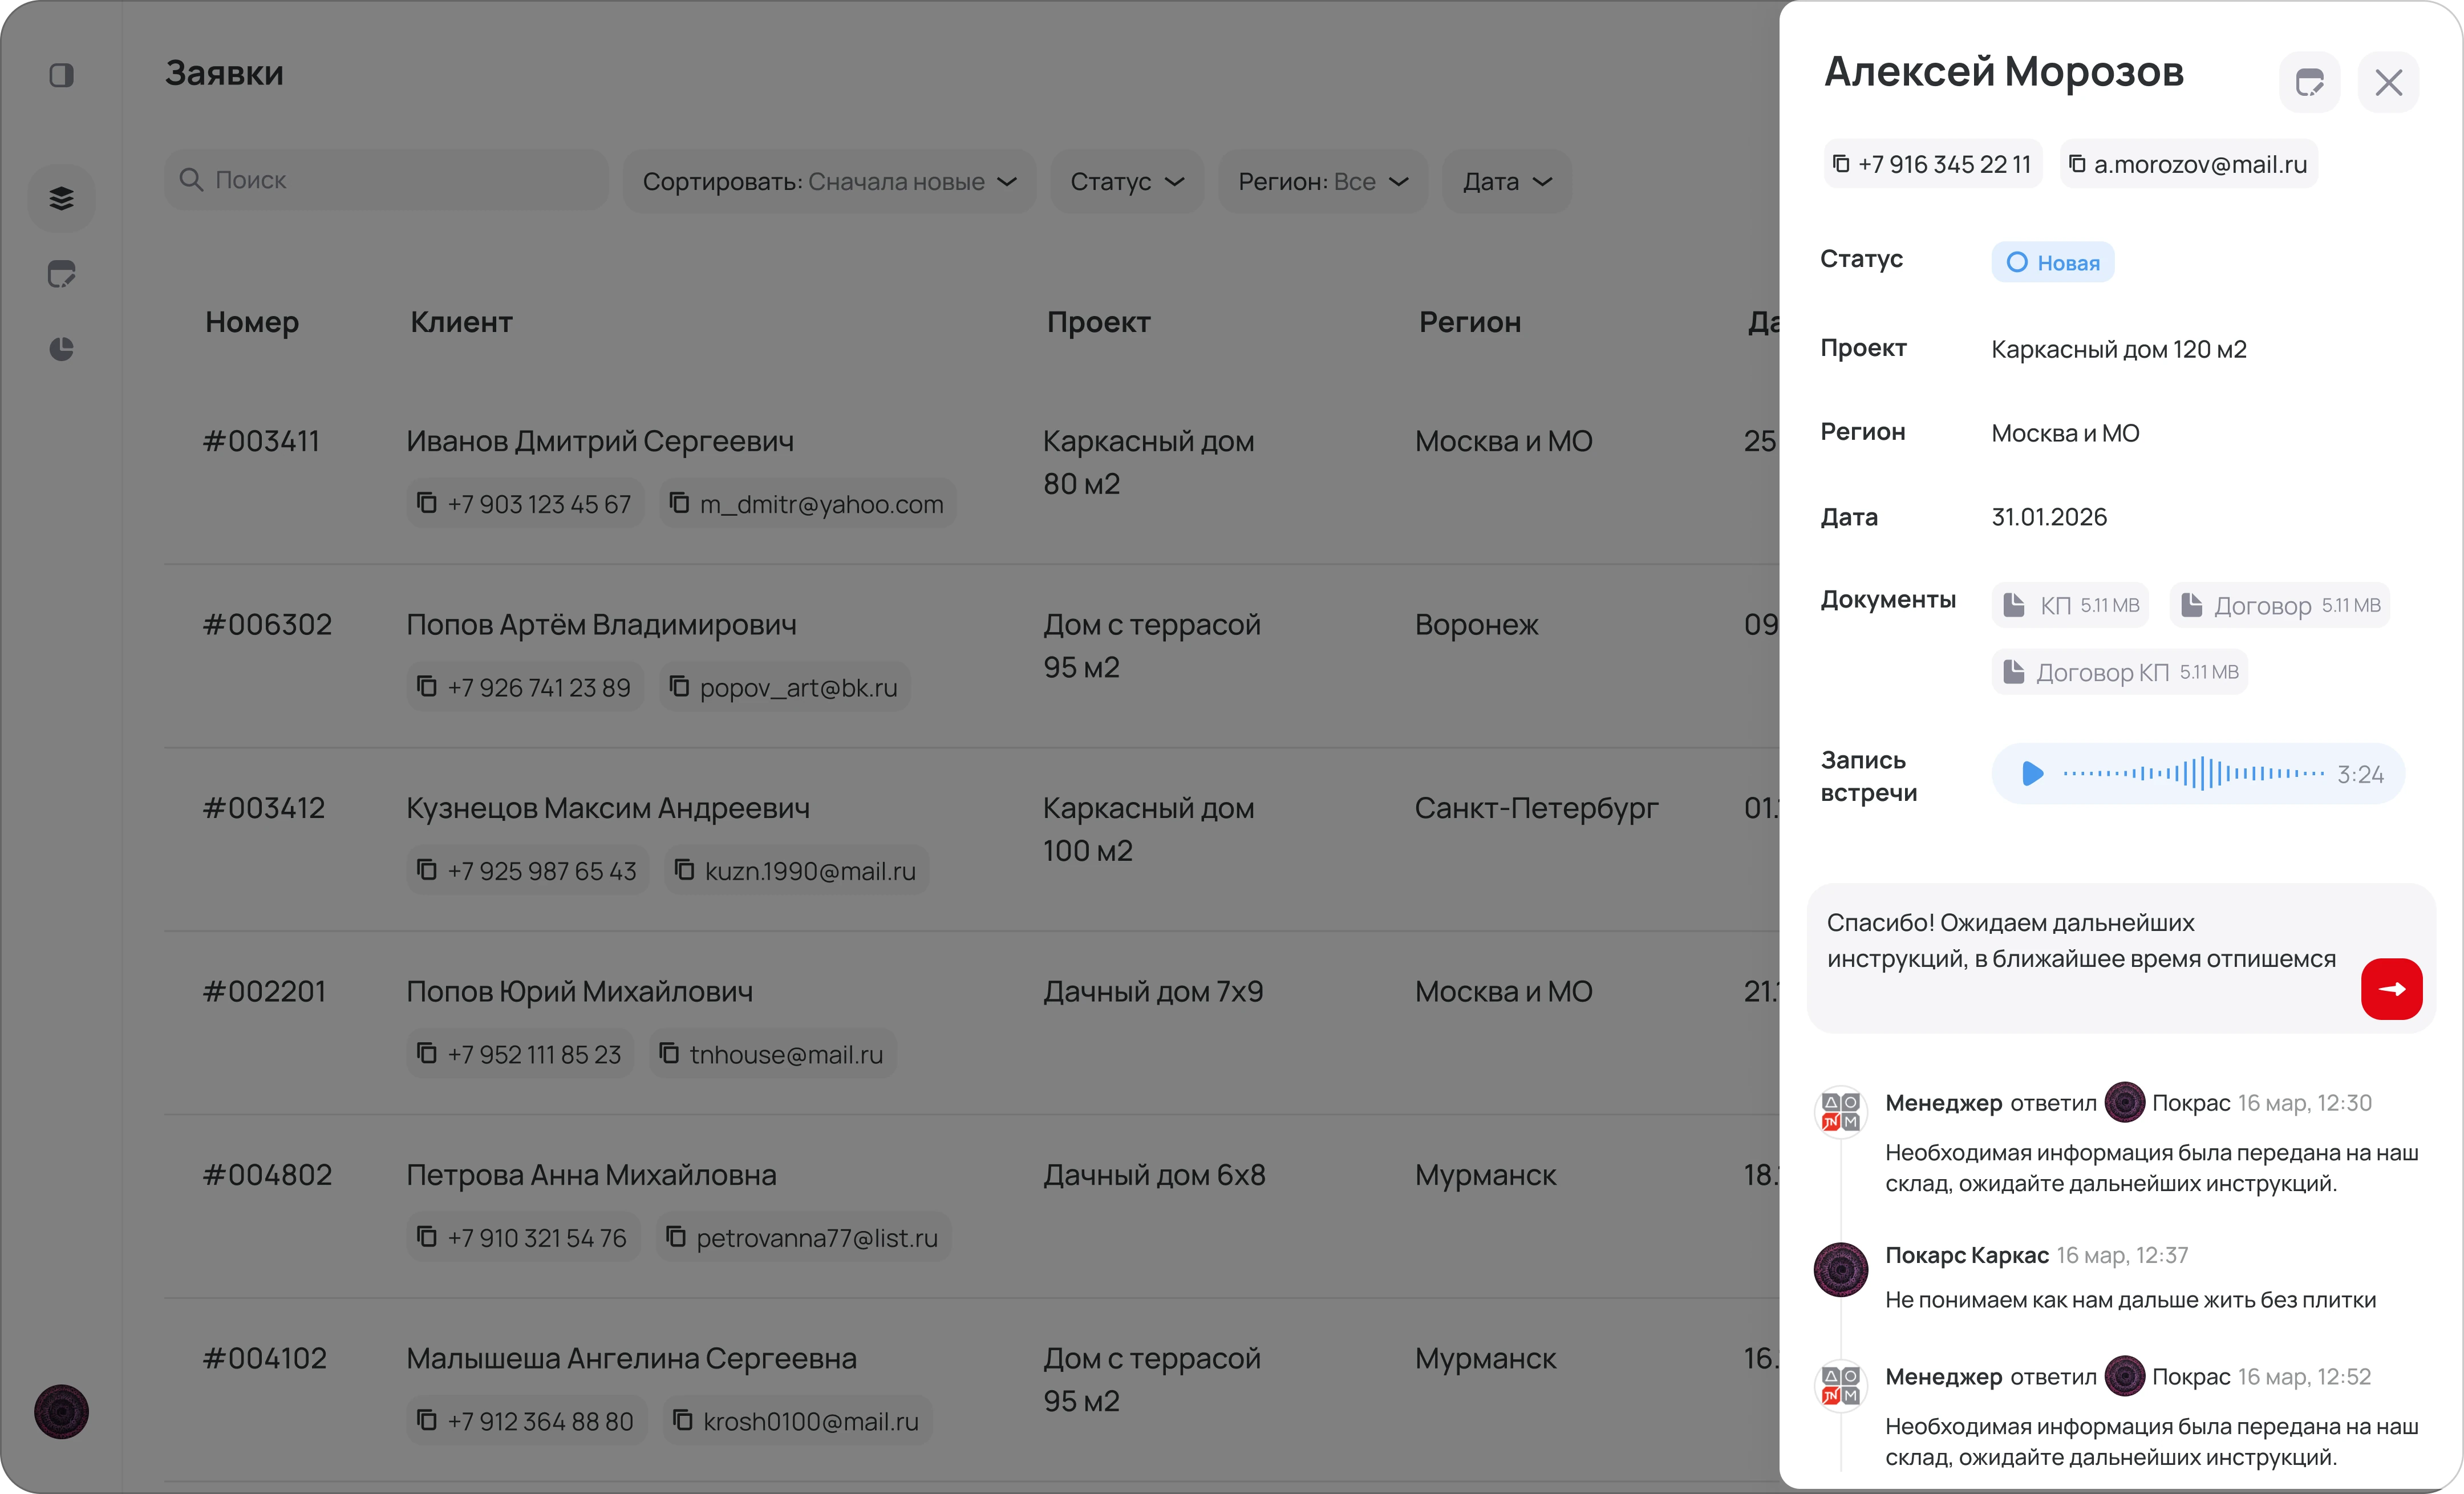
Task: Click the Поиск search field
Action: point(386,180)
